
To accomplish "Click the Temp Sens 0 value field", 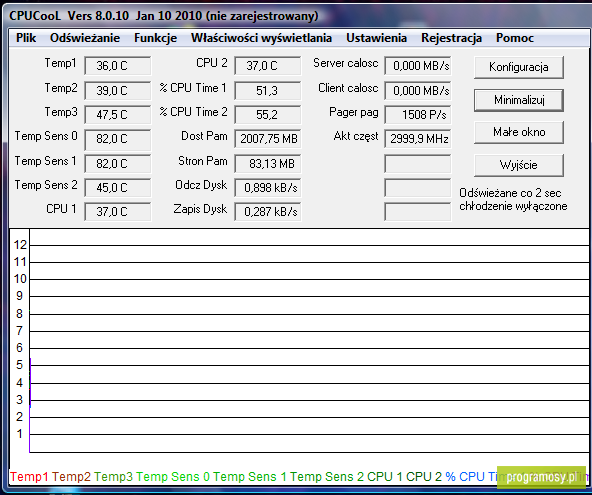I will tap(117, 139).
